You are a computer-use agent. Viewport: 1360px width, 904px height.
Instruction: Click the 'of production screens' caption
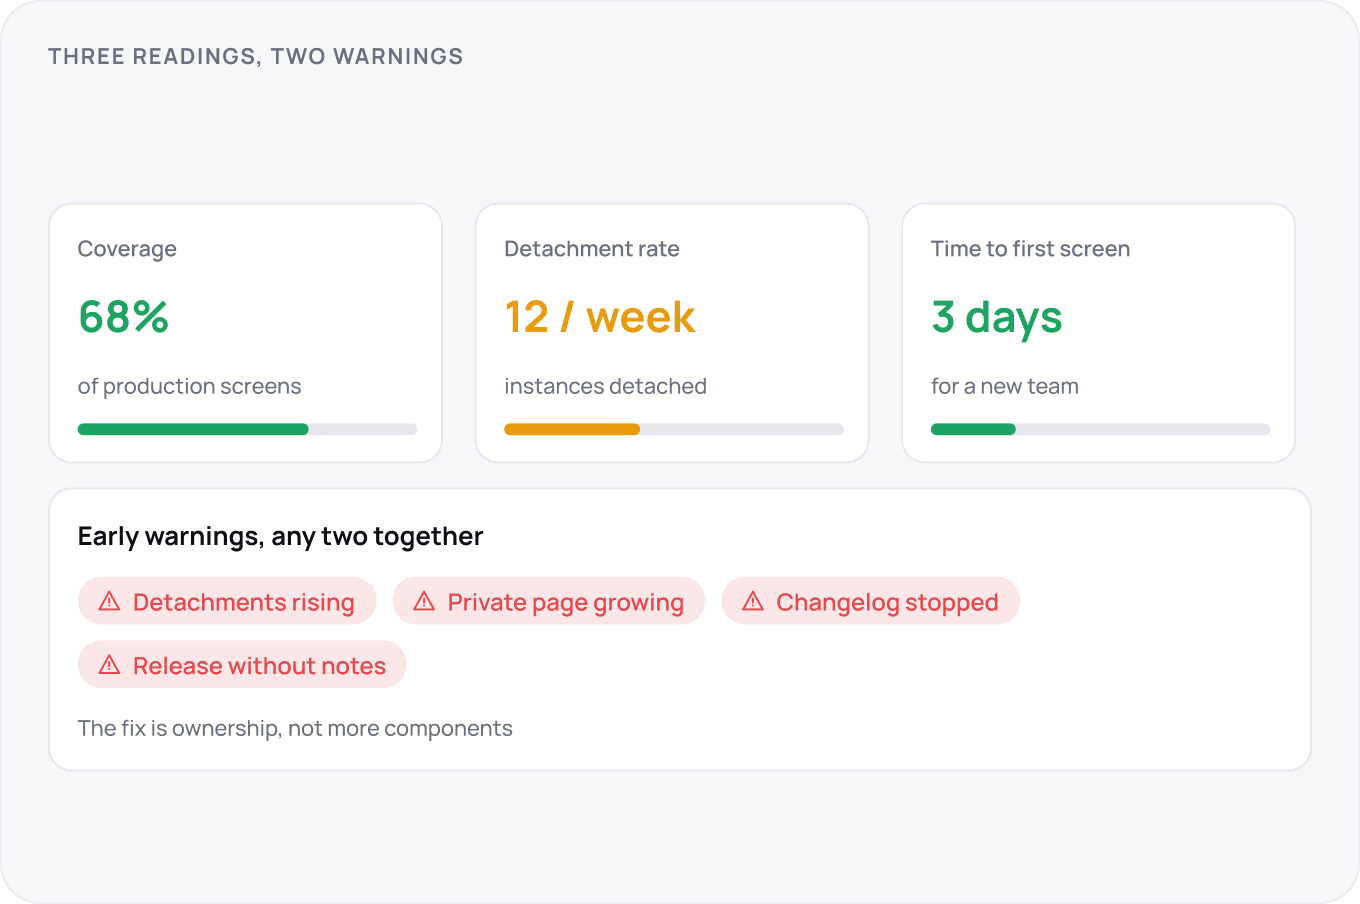pyautogui.click(x=189, y=386)
